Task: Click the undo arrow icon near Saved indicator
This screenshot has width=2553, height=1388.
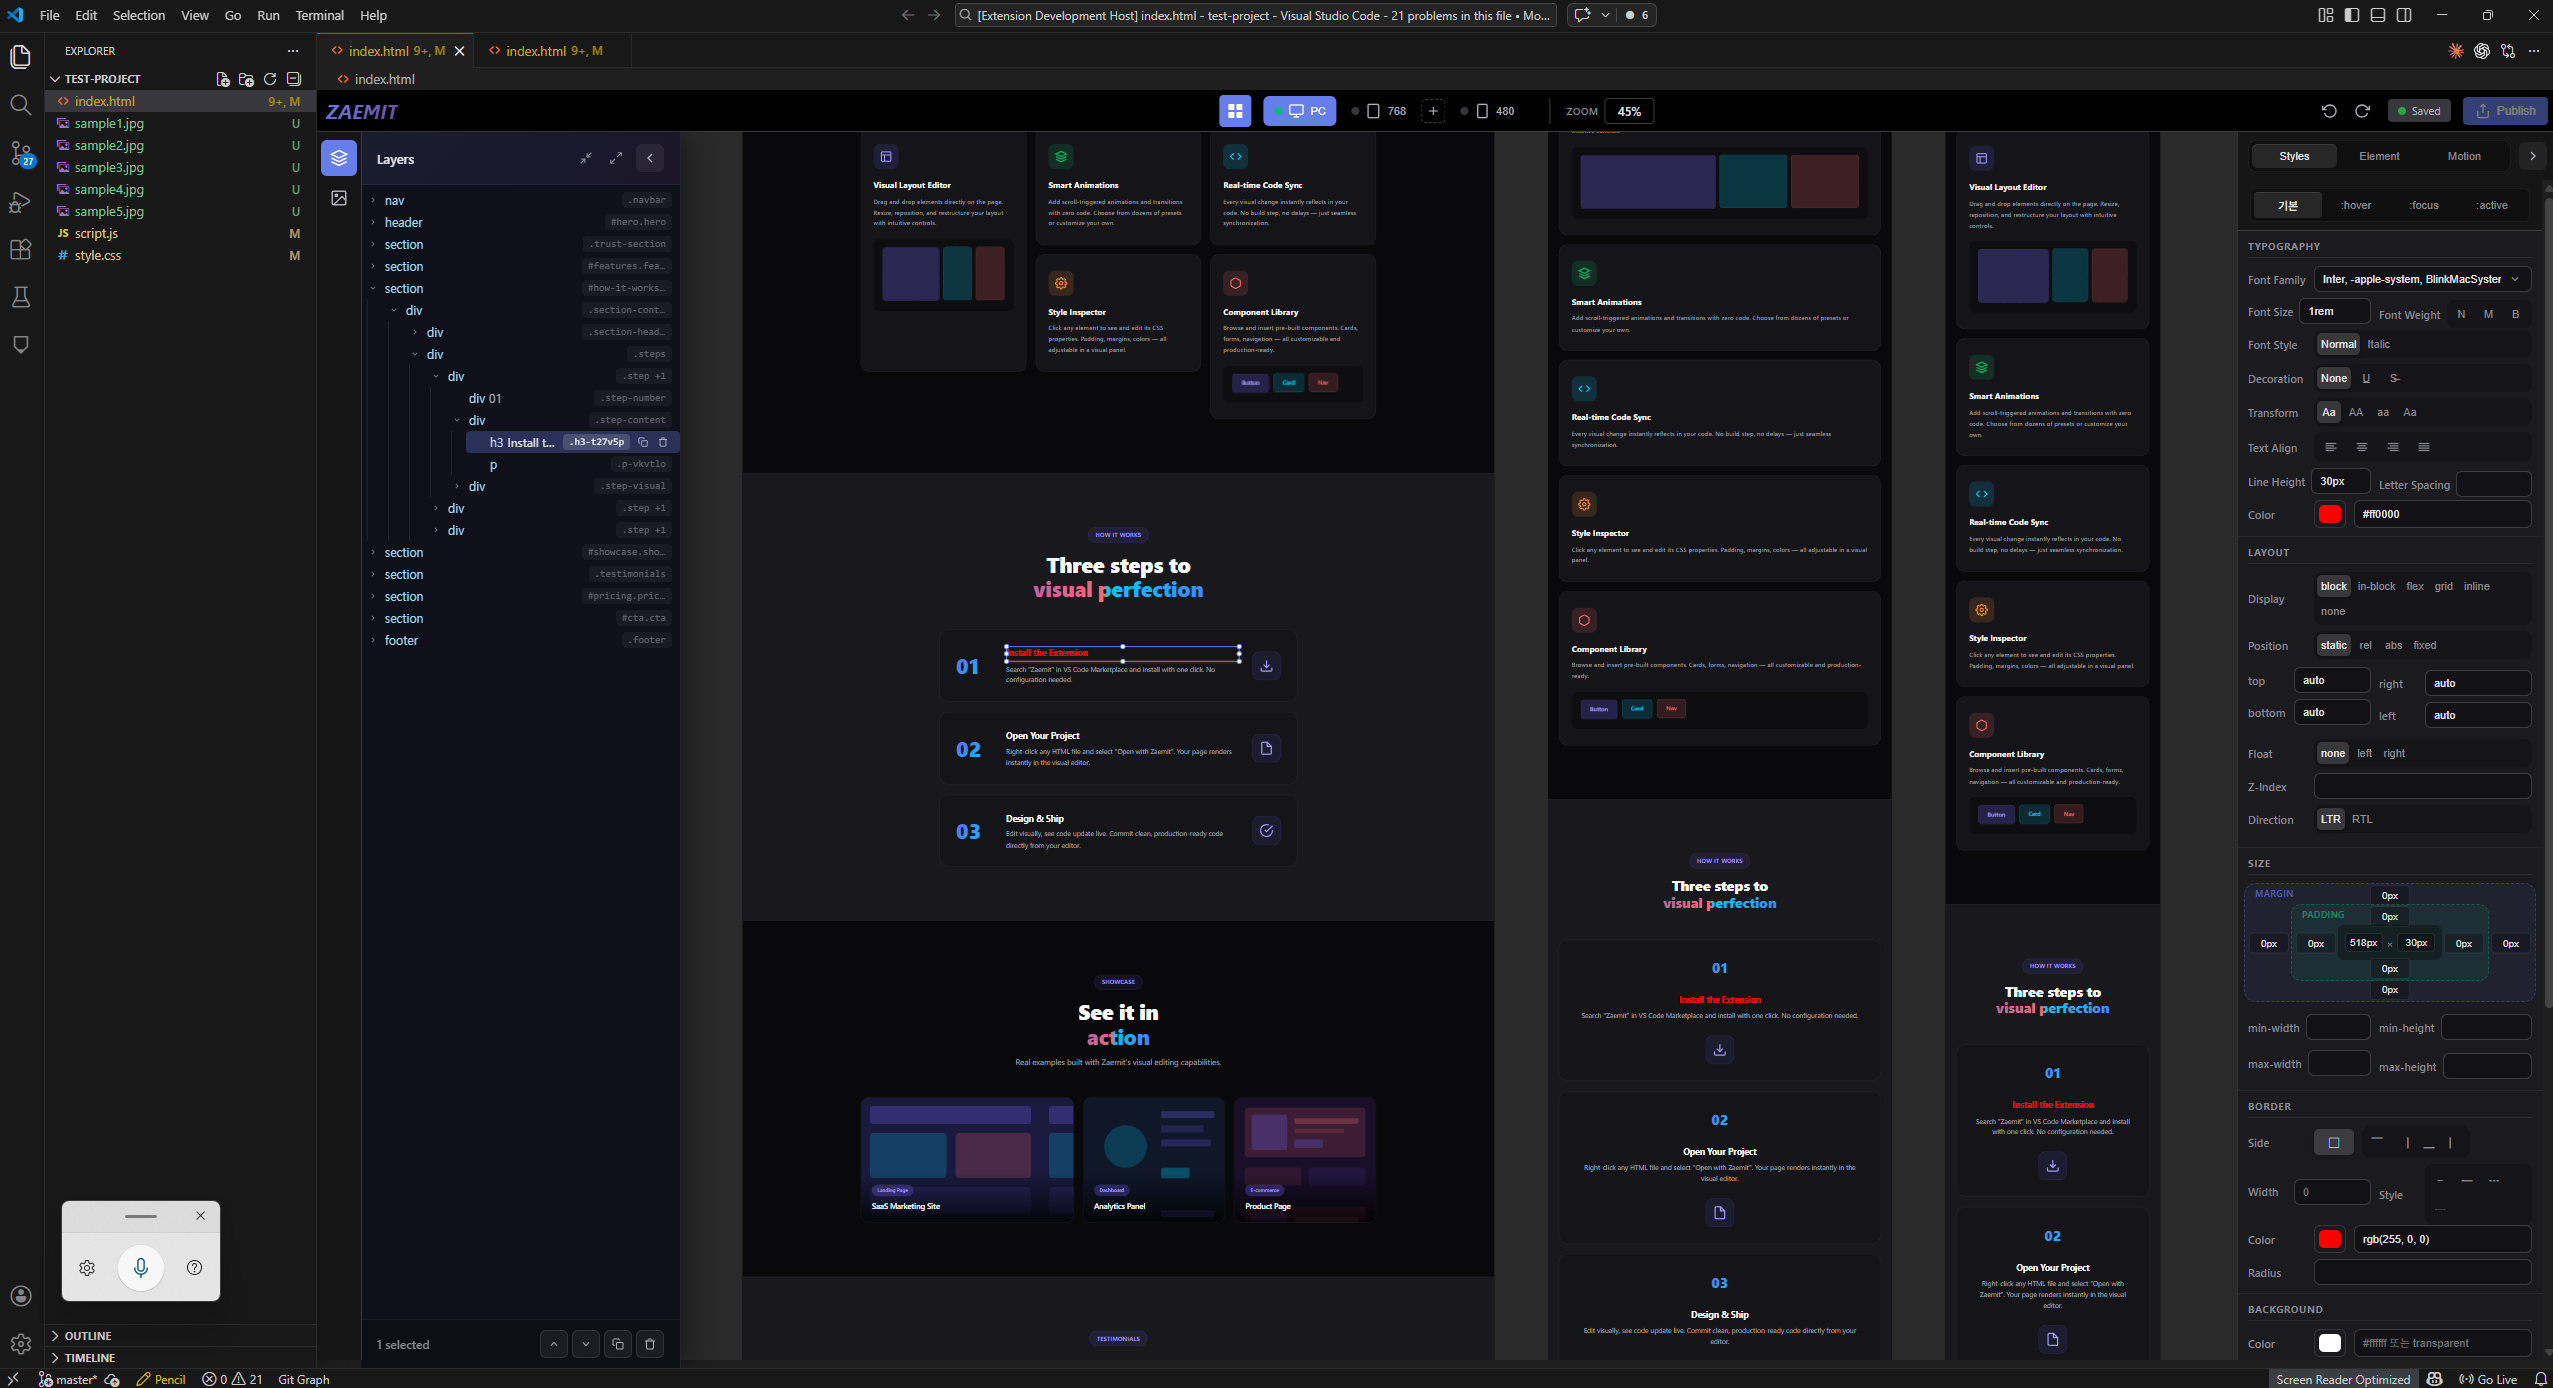Action: [2330, 111]
